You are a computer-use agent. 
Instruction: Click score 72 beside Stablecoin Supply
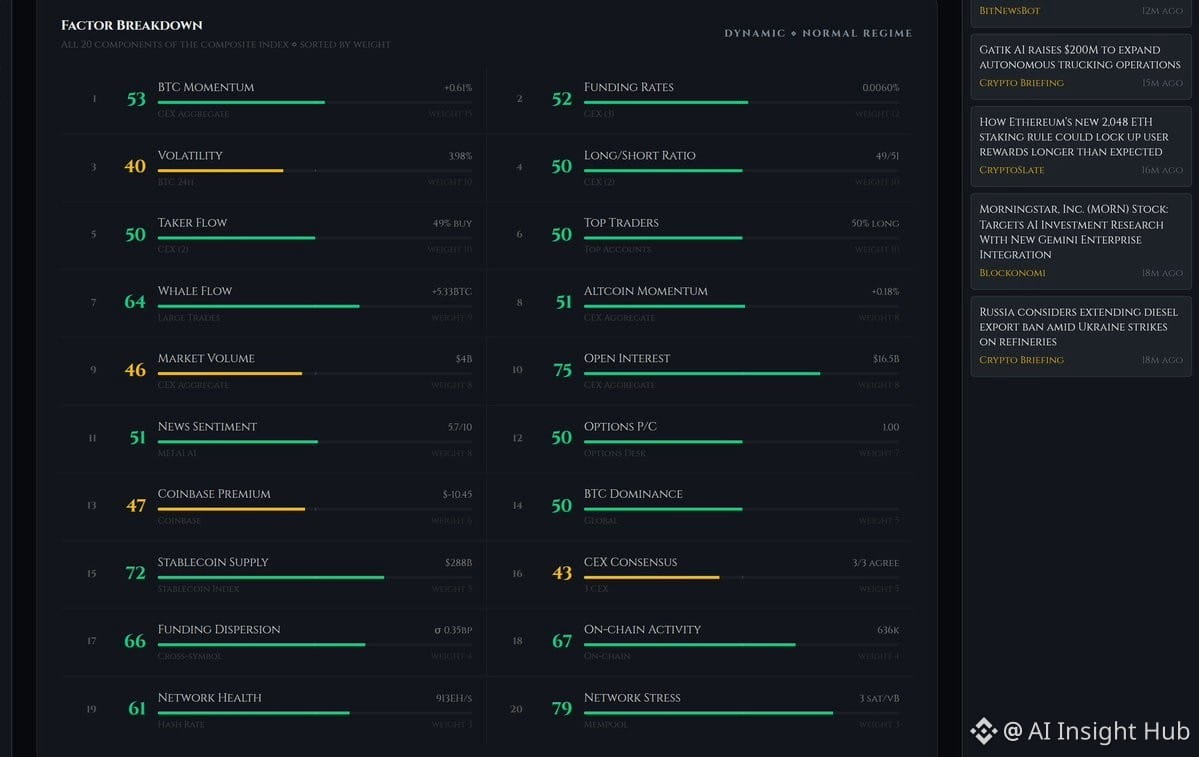(x=135, y=573)
